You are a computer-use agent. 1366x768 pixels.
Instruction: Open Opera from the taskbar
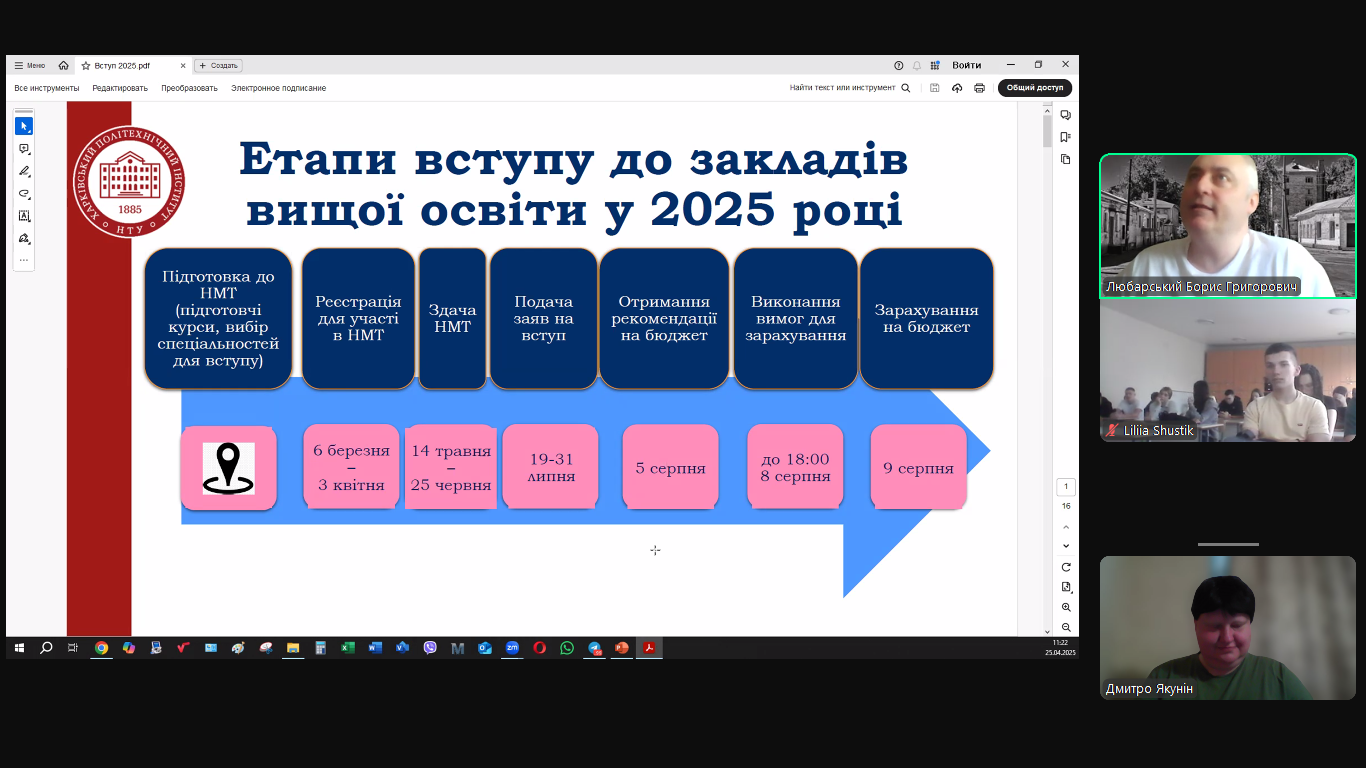click(x=540, y=648)
